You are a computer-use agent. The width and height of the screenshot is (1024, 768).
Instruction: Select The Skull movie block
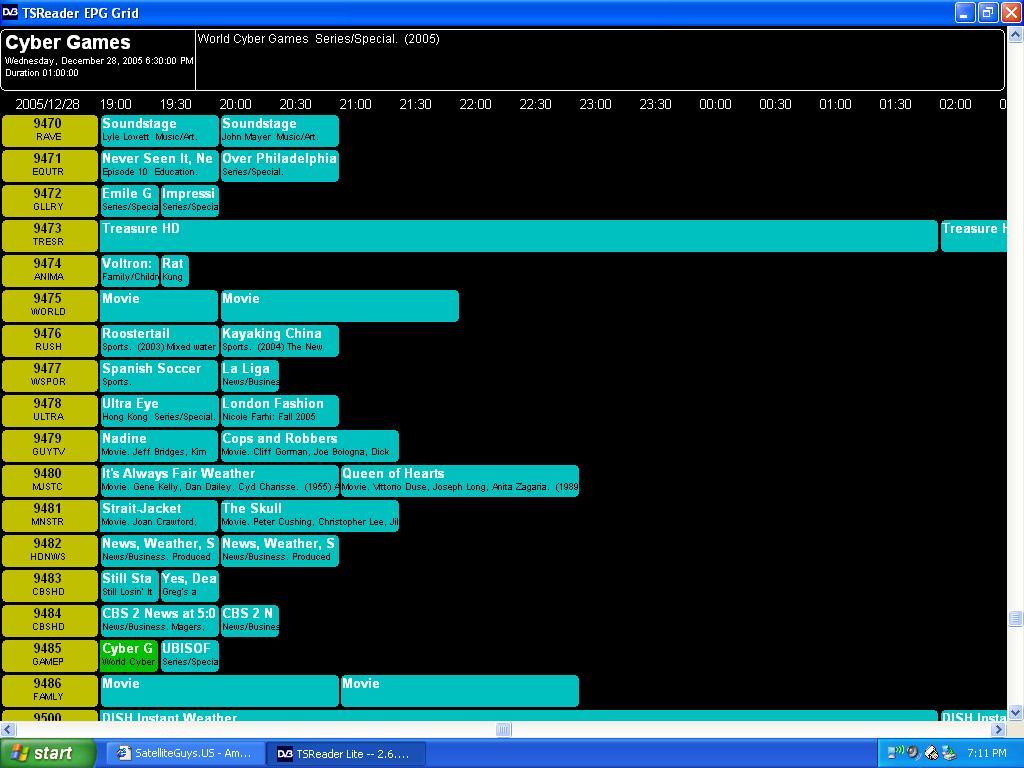click(x=310, y=515)
